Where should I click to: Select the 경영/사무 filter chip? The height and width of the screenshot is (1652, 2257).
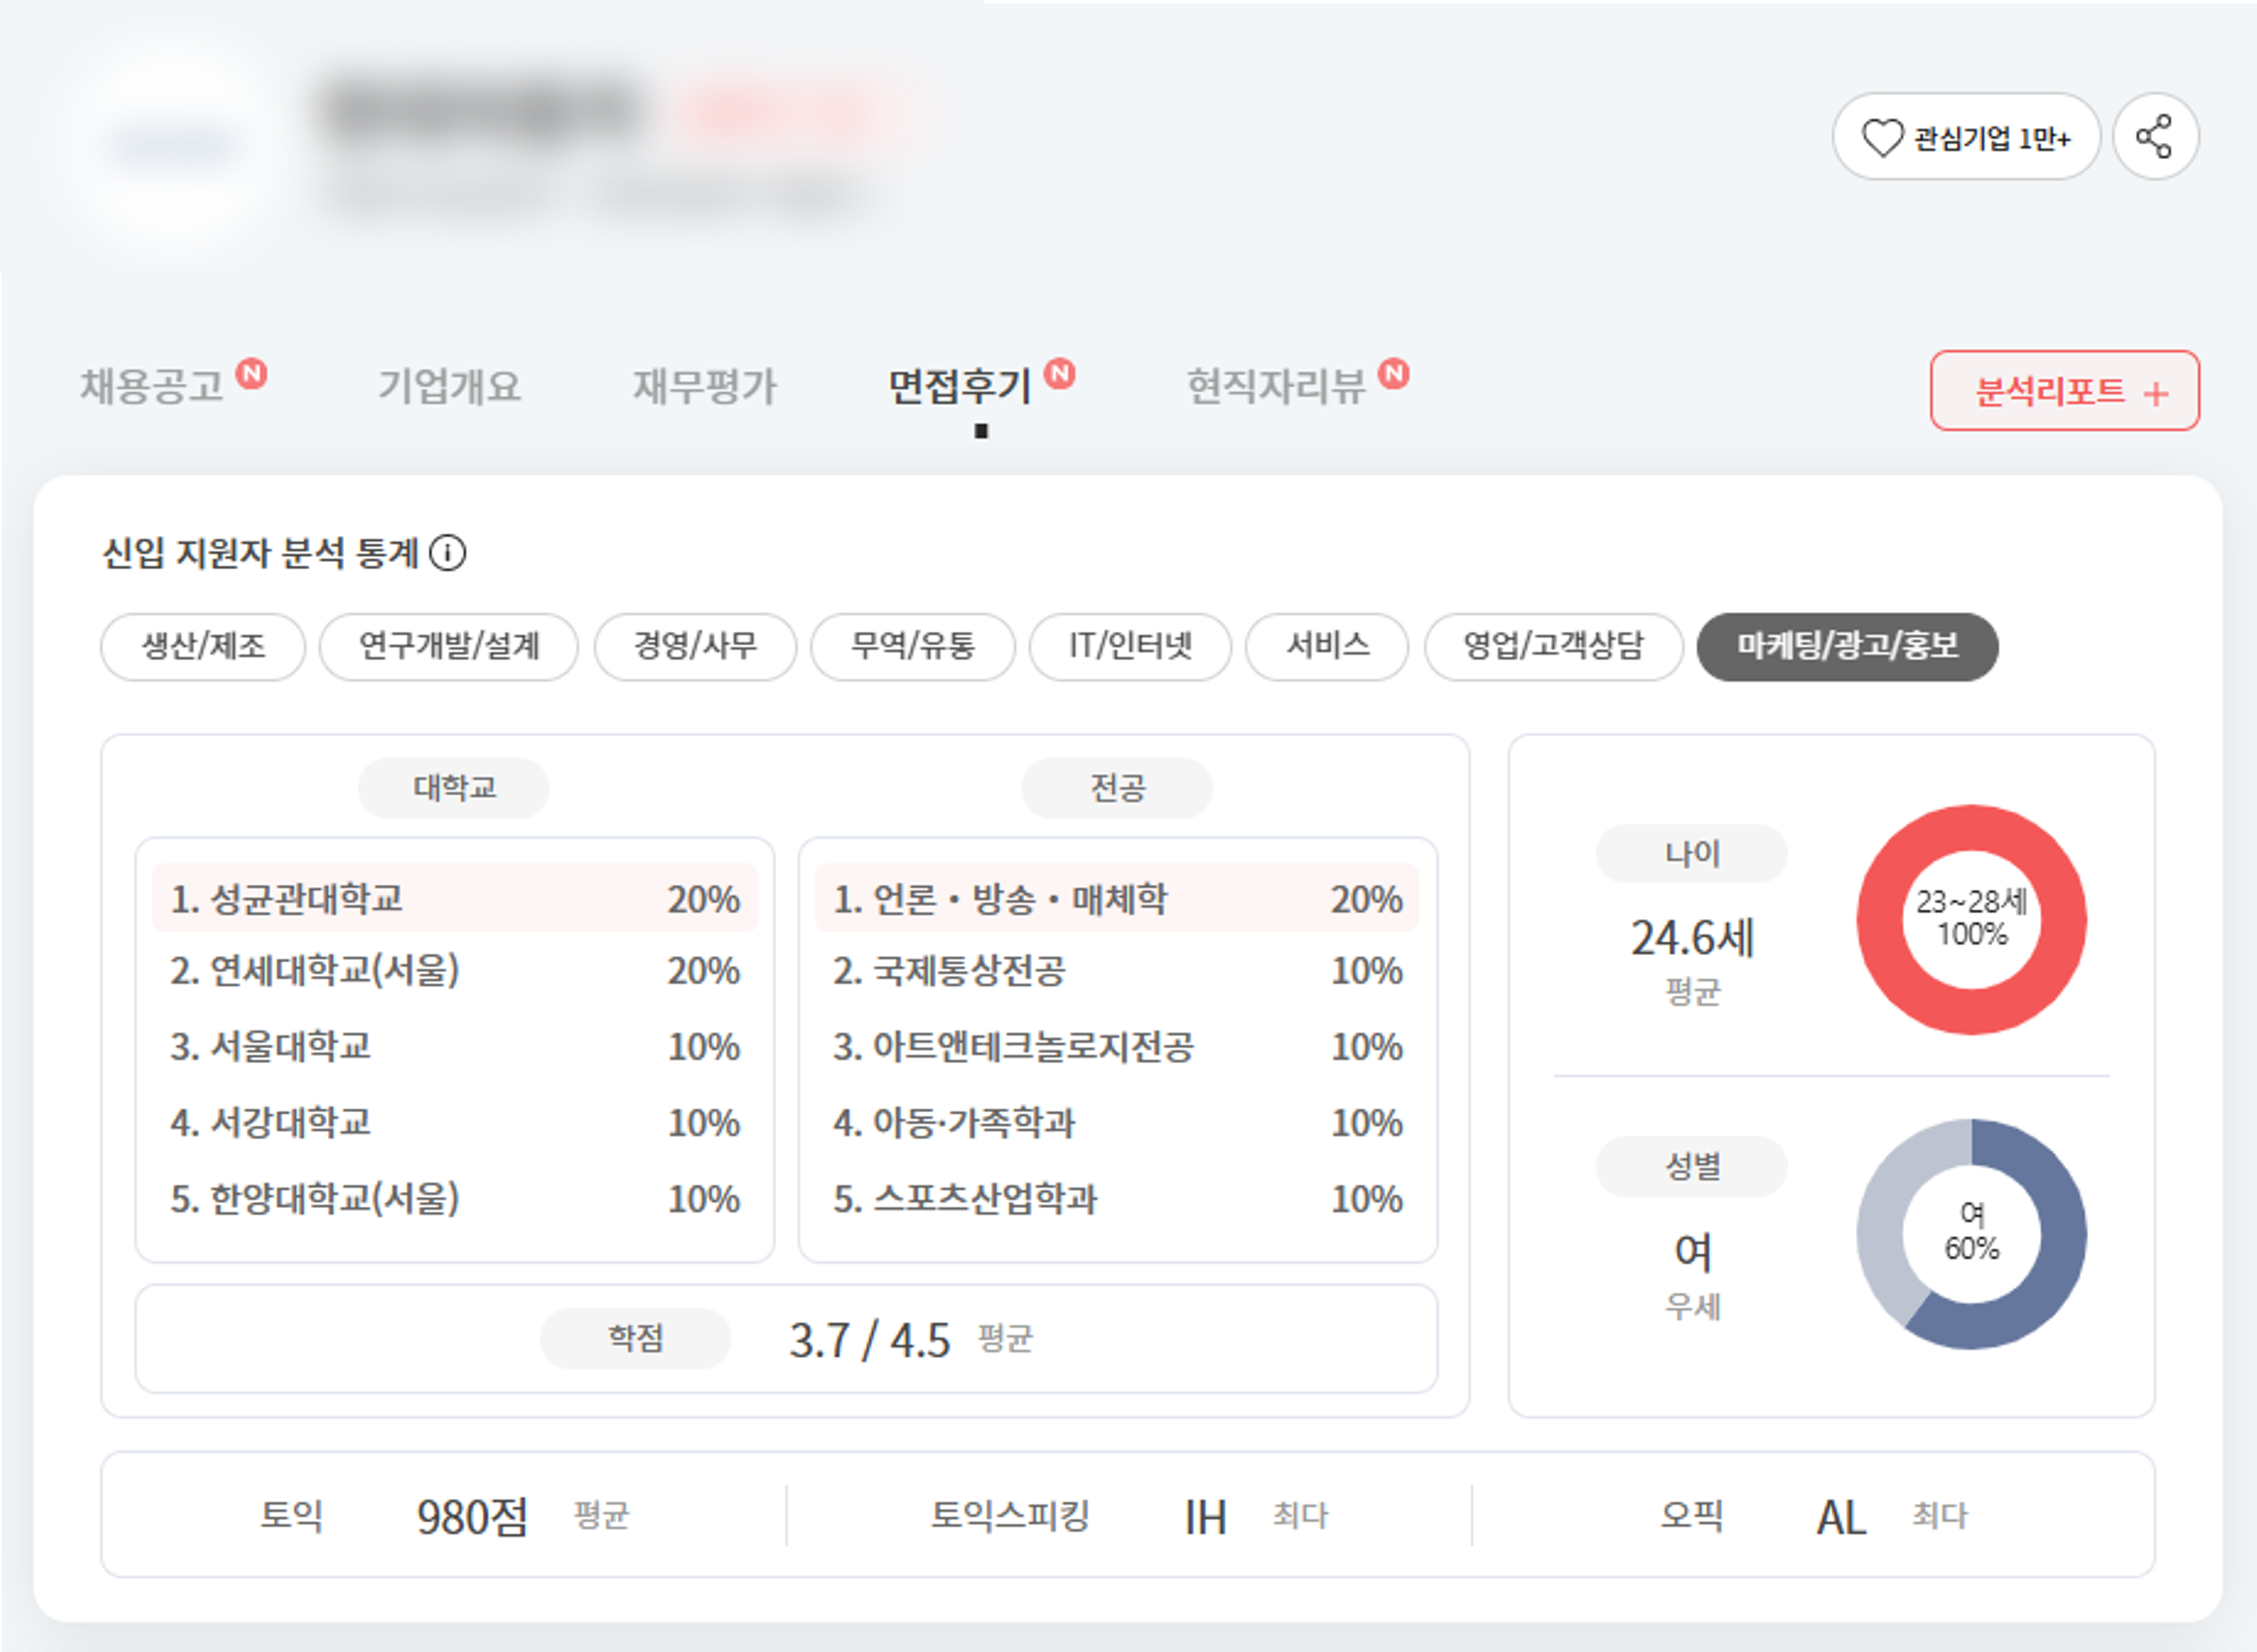click(695, 646)
